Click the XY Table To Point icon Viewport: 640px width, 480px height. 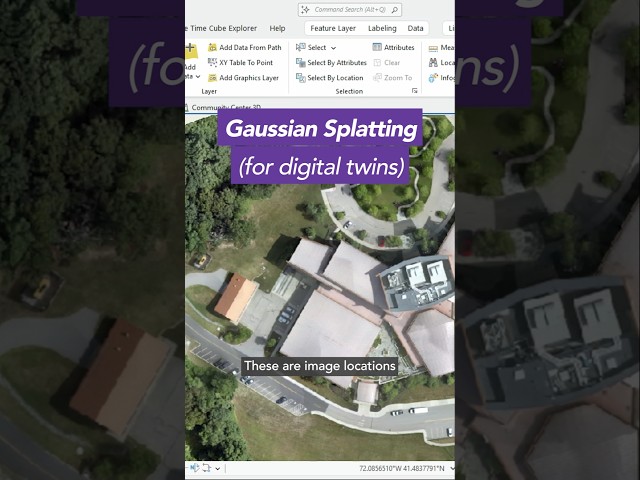coord(212,62)
